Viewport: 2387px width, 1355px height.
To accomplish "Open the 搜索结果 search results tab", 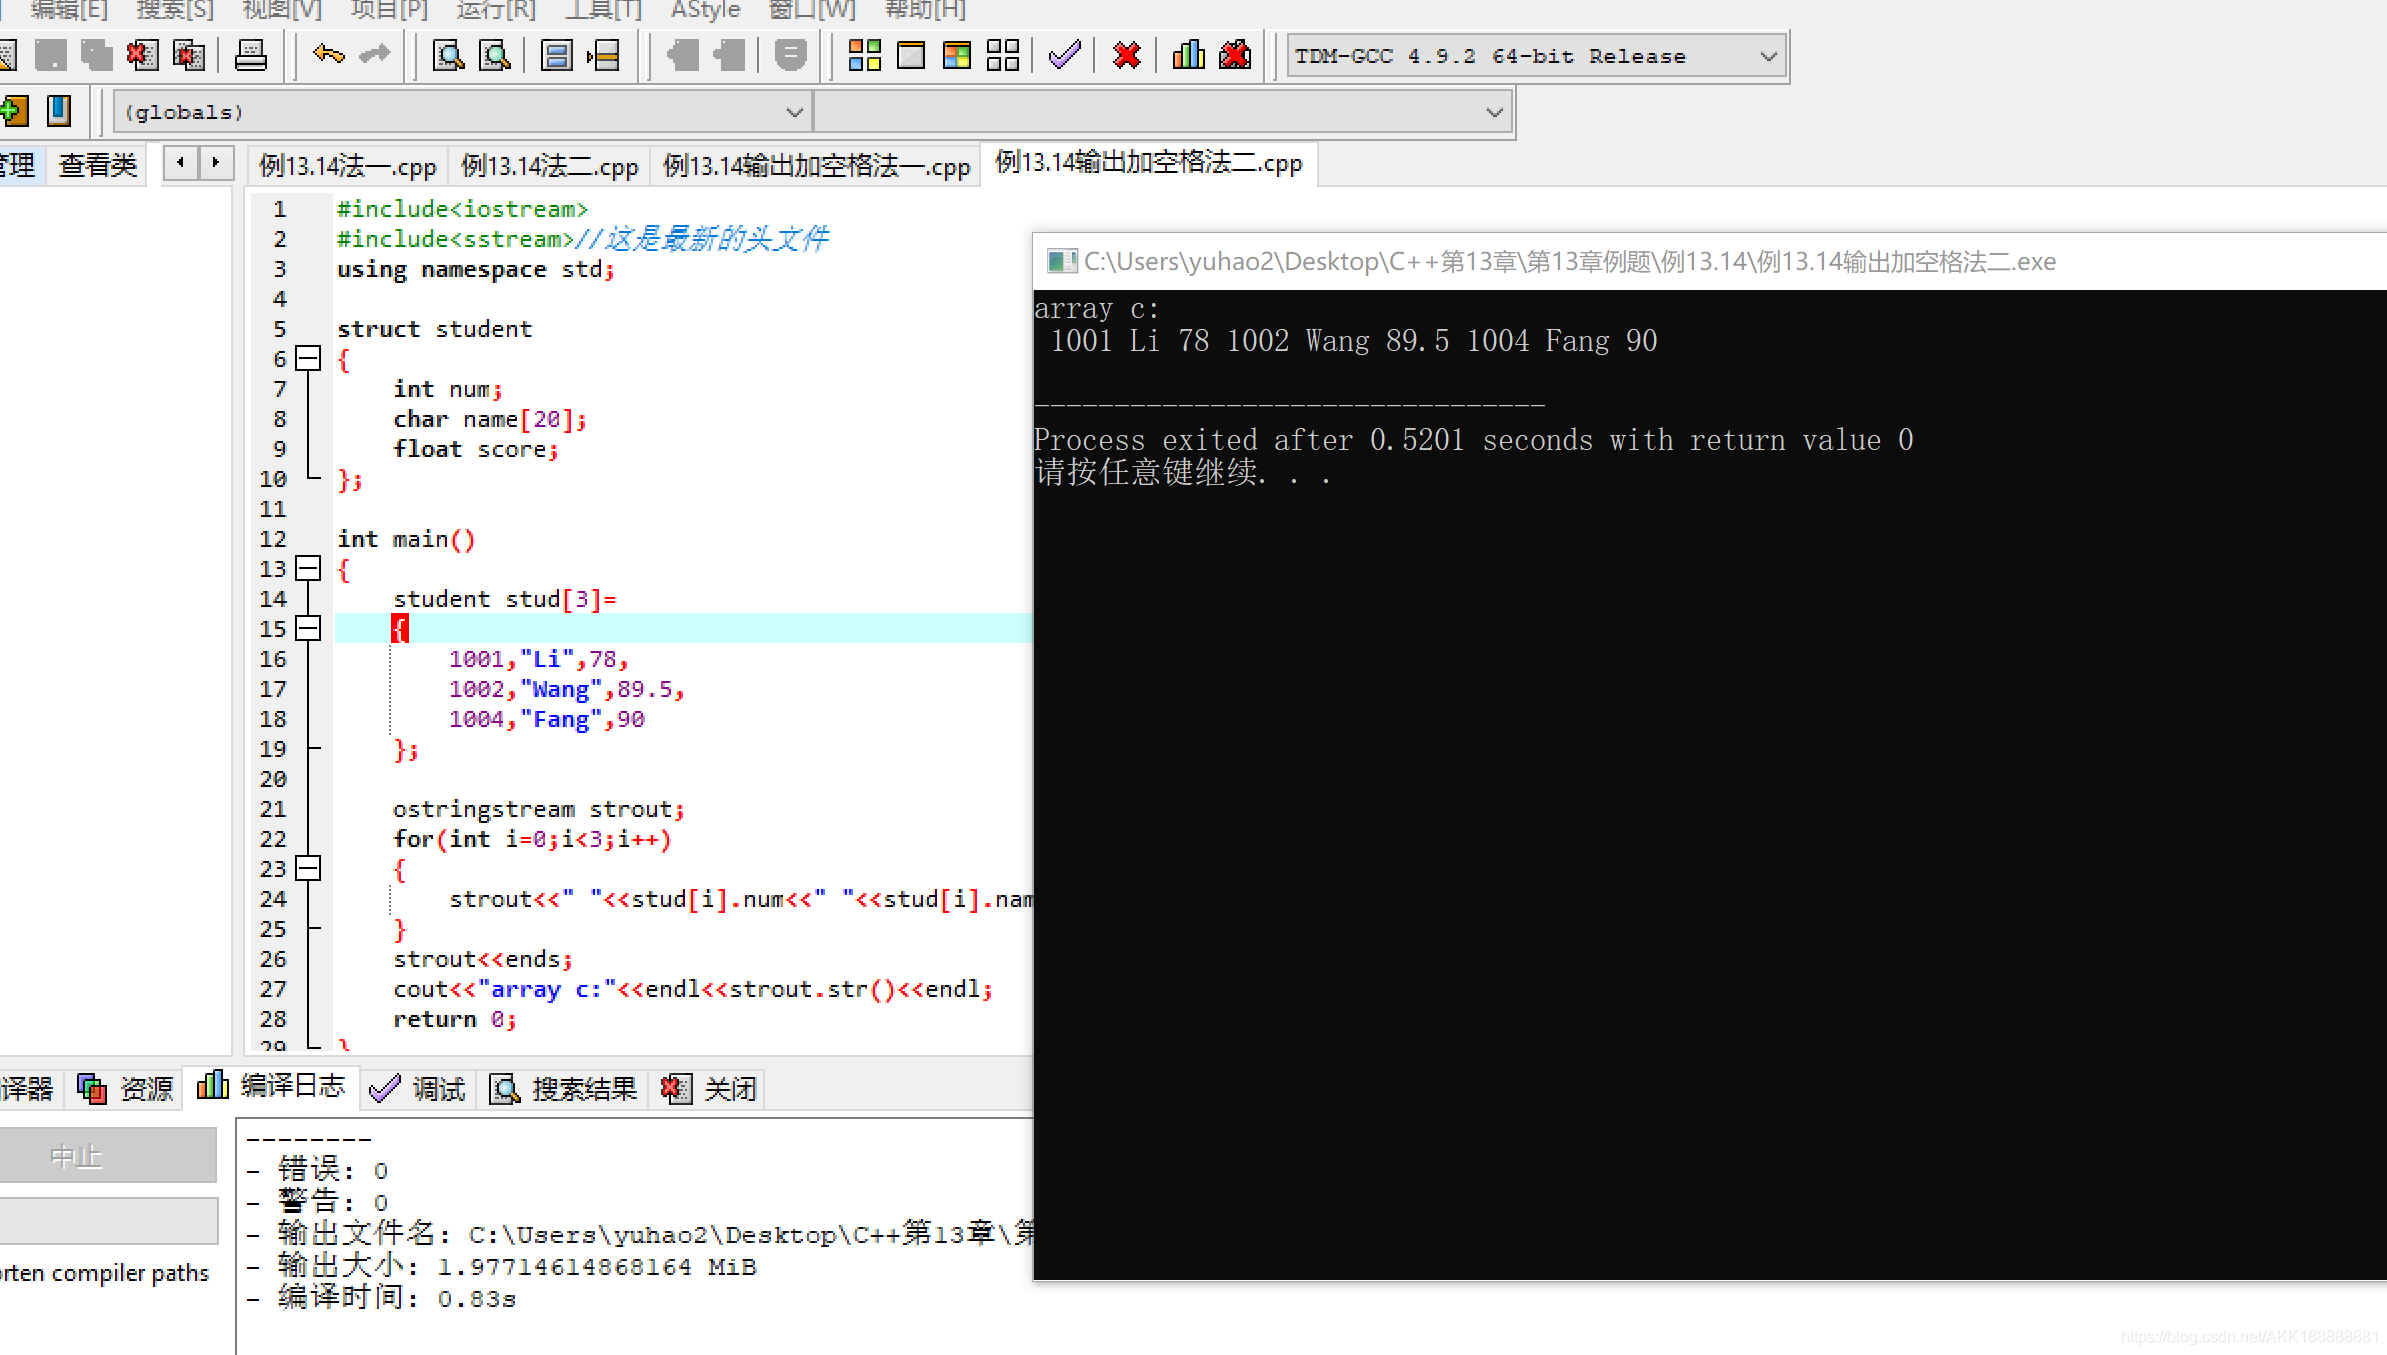I will (x=565, y=1088).
